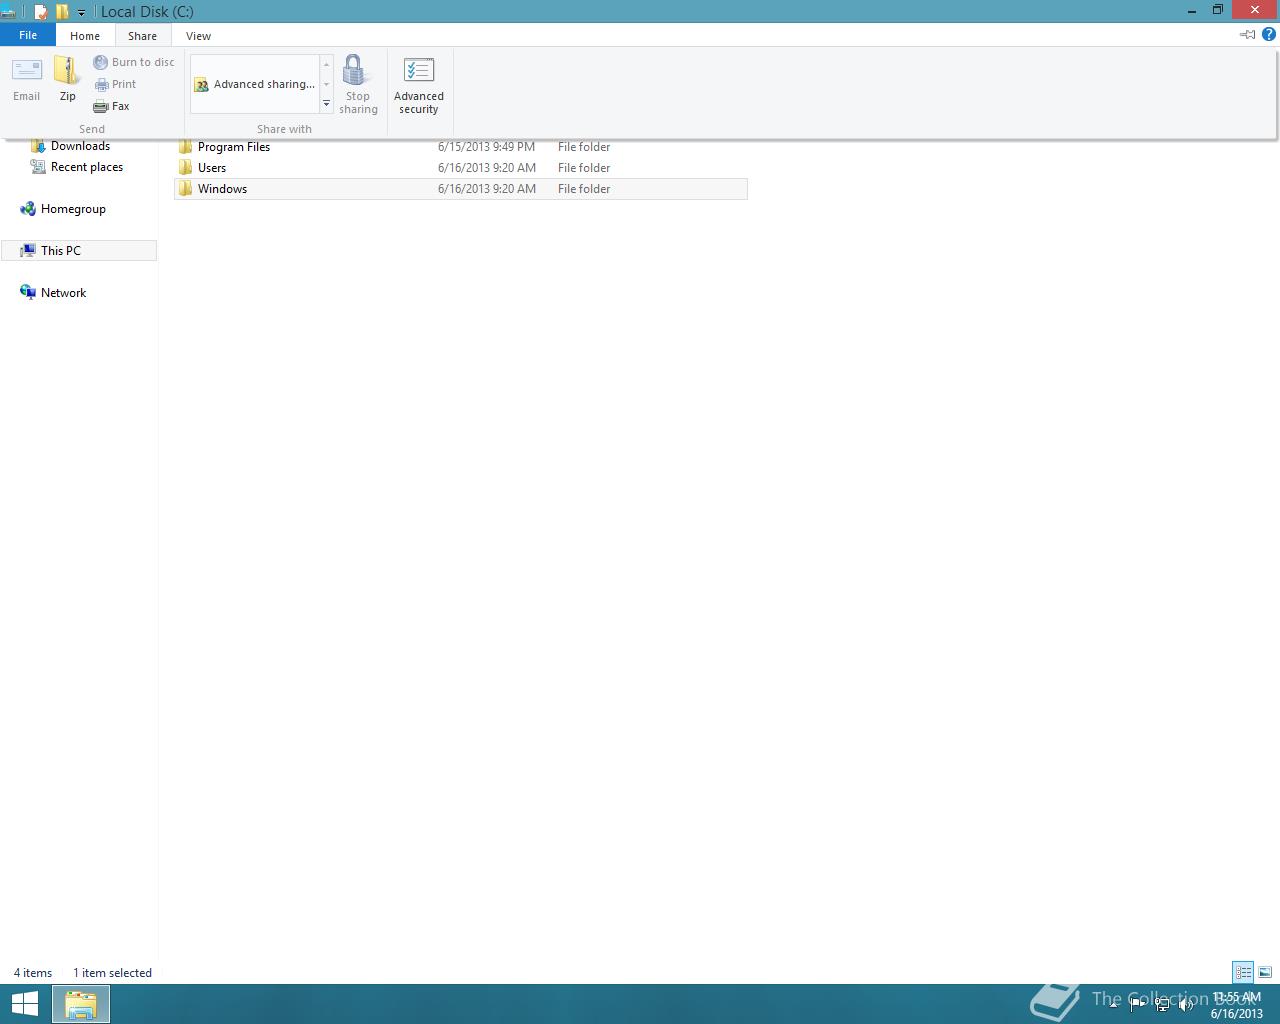
Task: Open Advanced security settings
Action: click(419, 85)
